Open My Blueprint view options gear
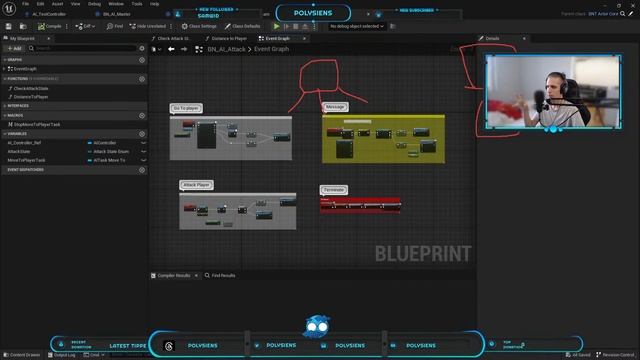Viewport: 640px width, 360px height. click(x=142, y=48)
